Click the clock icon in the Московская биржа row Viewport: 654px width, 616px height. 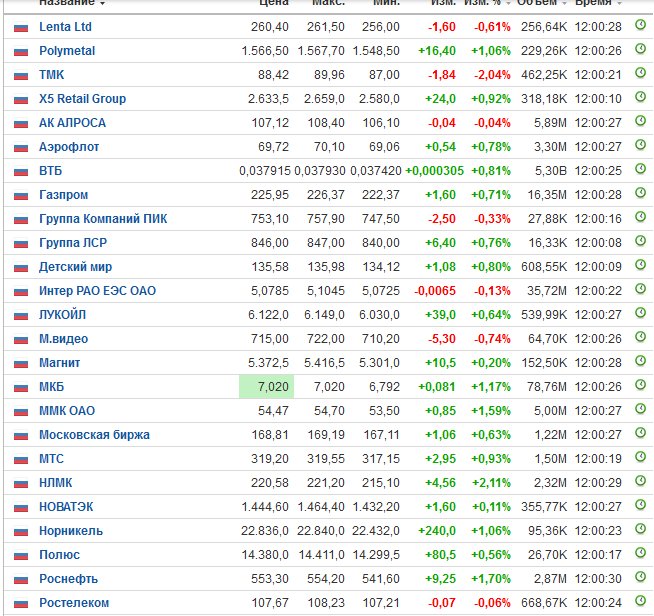tap(640, 432)
